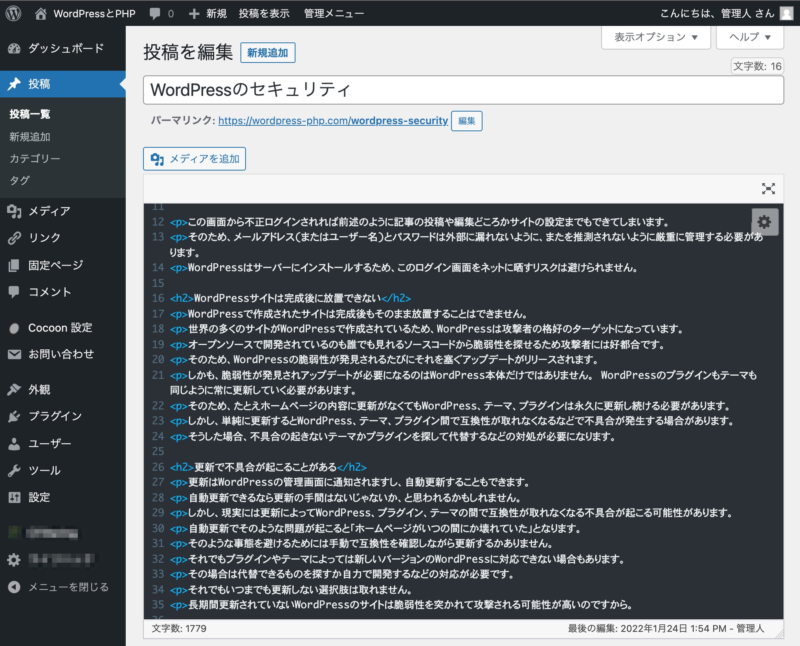
Task: Toggle distraction-free fullscreen editor icon
Action: point(768,189)
